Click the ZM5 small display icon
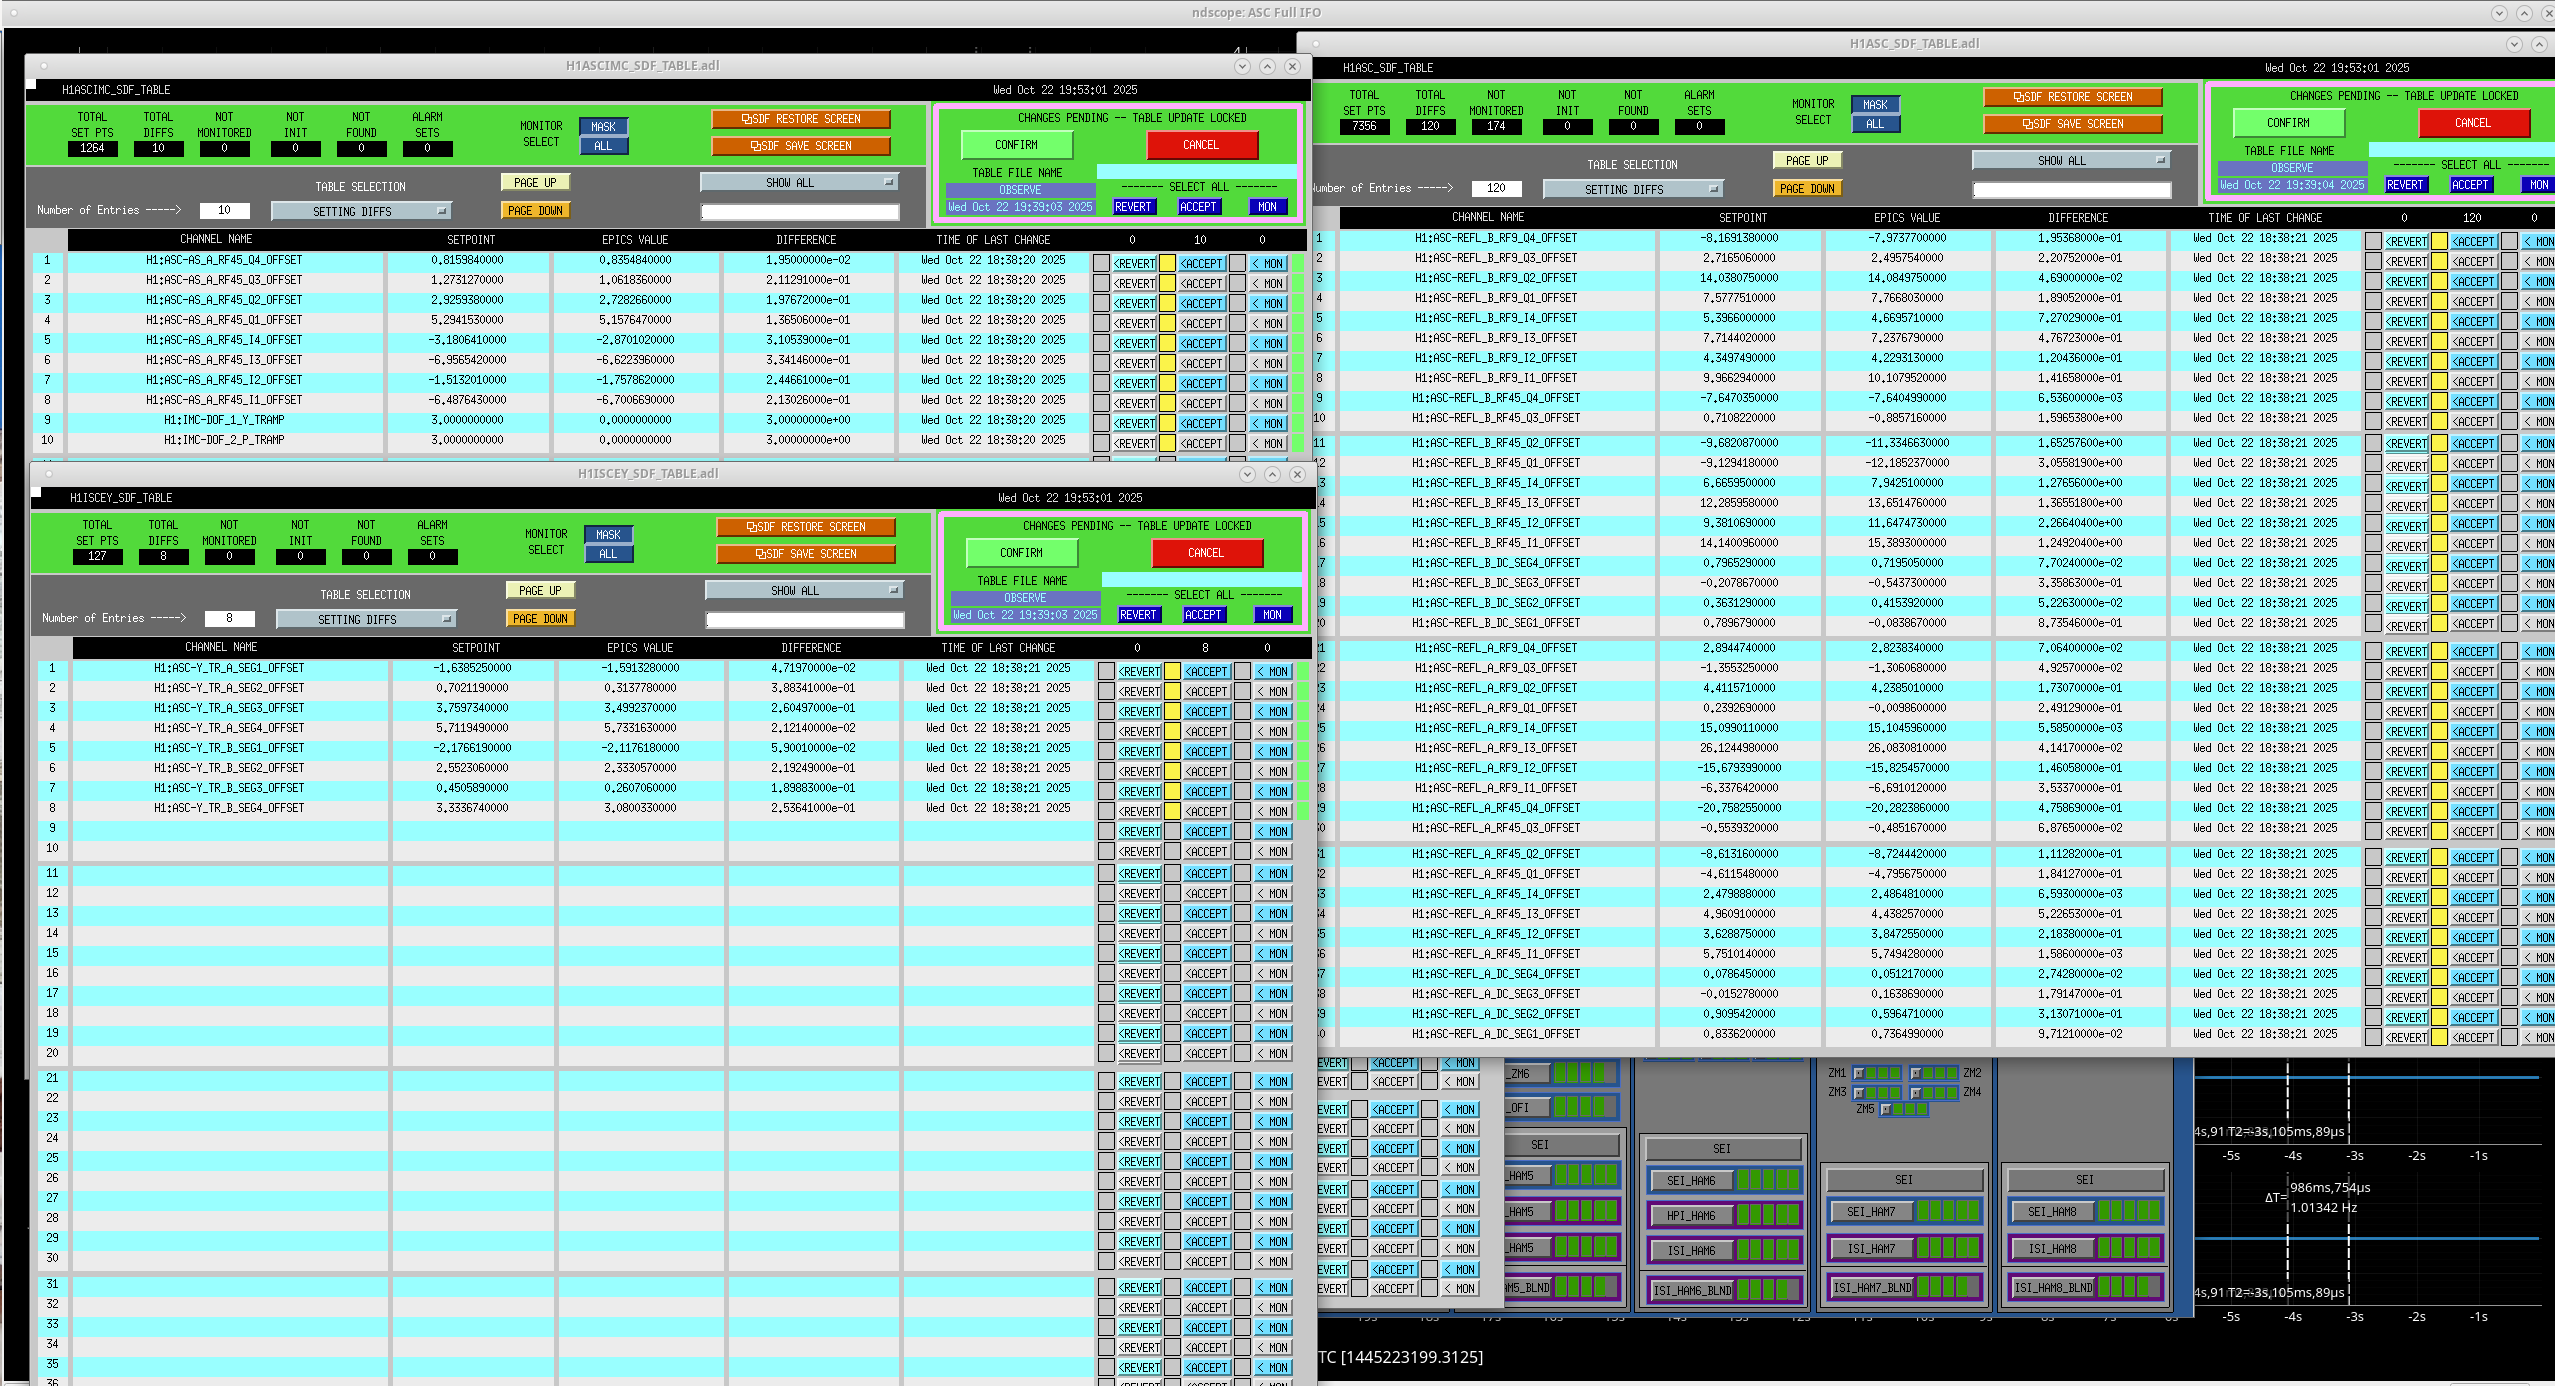2555x1386 pixels. pos(1886,1109)
